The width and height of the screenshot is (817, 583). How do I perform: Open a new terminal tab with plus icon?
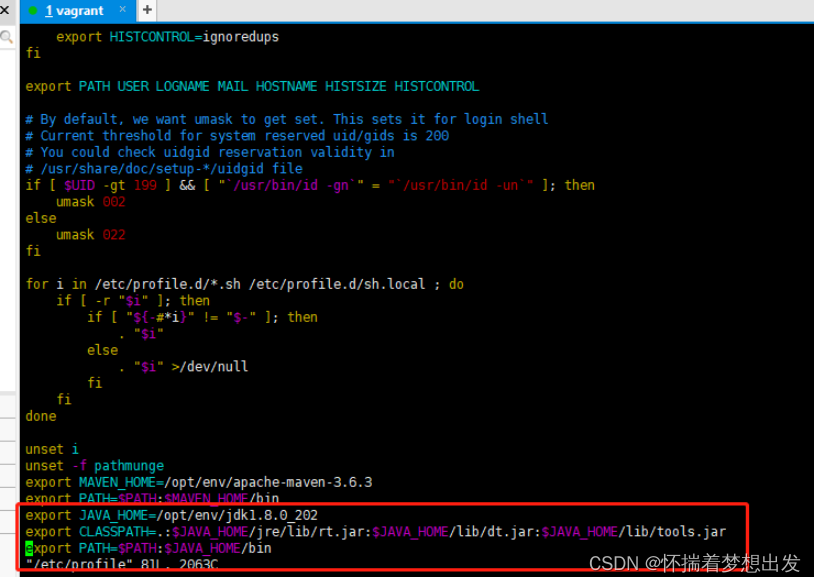(x=146, y=10)
